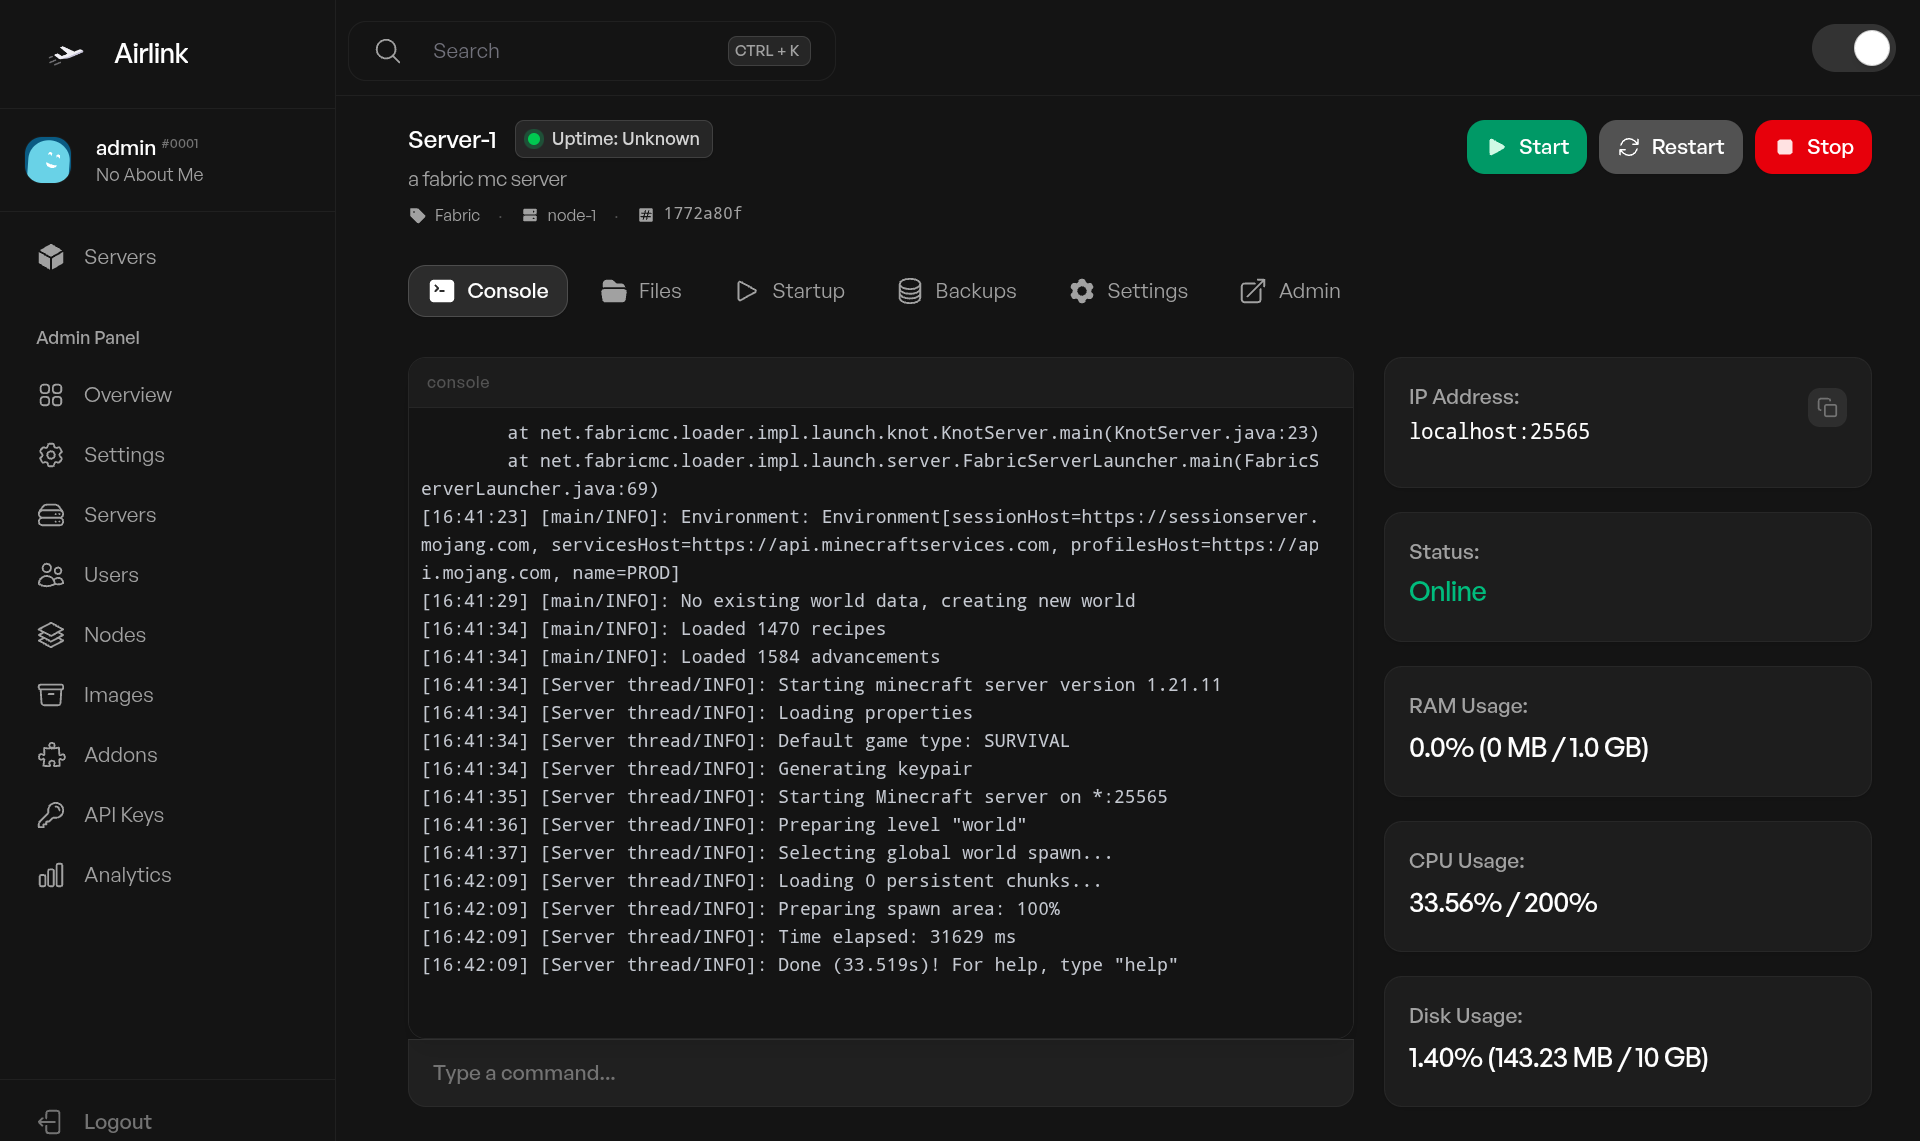Open the external Admin tab link
Screen dimensions: 1920x1141
pos(1290,291)
